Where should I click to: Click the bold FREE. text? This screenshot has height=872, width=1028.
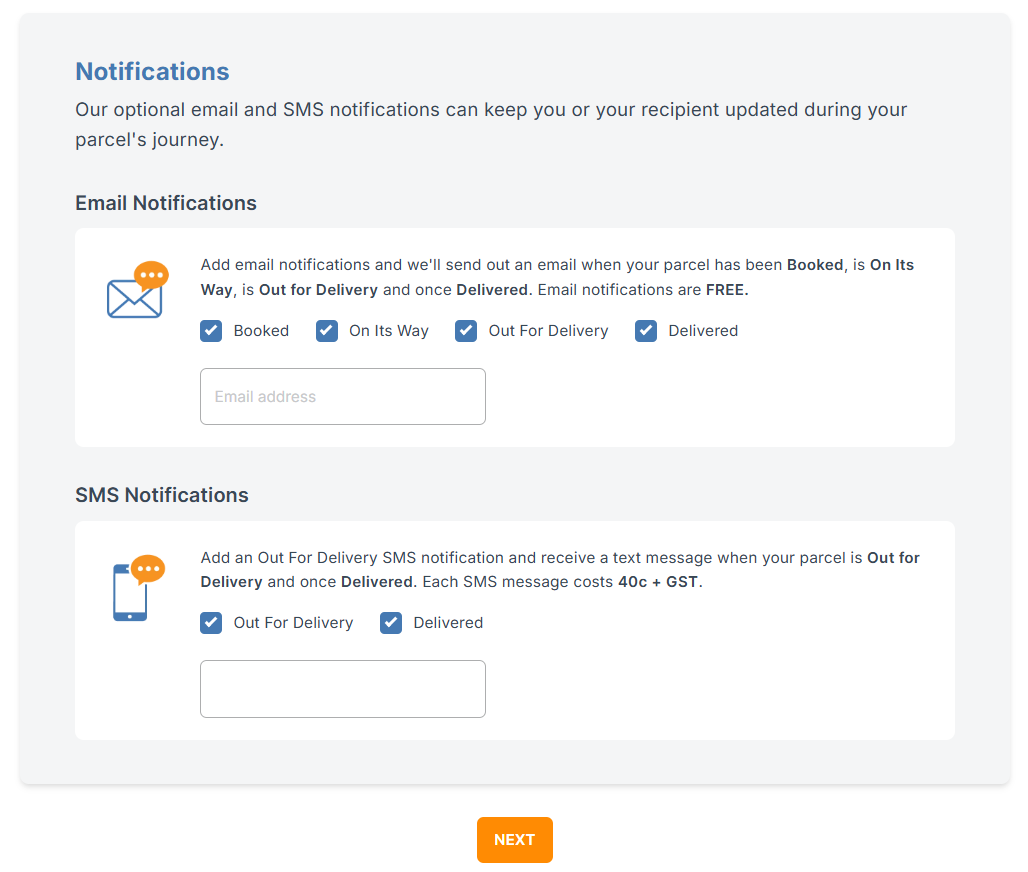(727, 290)
